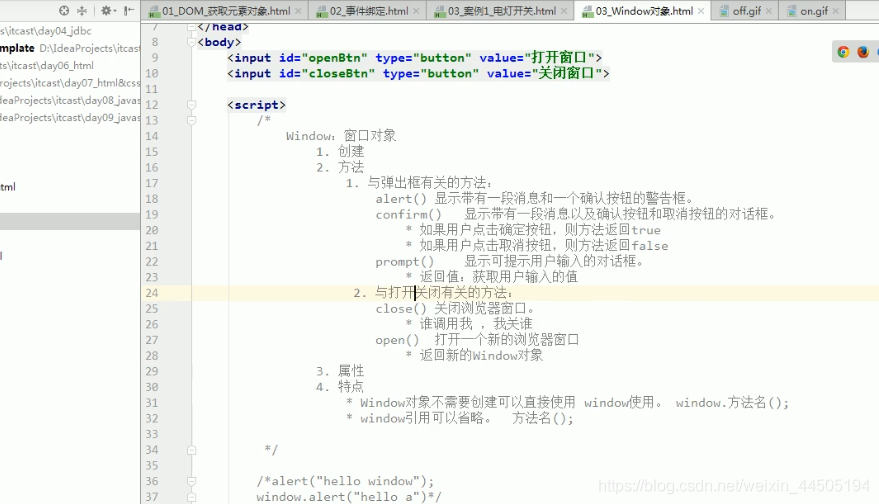The width and height of the screenshot is (879, 504).
Task: Switch to 02_事件绑定.html tab
Action: point(369,11)
